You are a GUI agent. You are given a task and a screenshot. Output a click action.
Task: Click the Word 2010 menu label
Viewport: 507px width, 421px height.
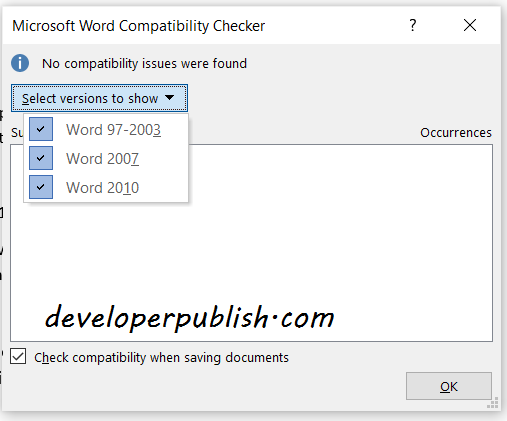click(102, 188)
